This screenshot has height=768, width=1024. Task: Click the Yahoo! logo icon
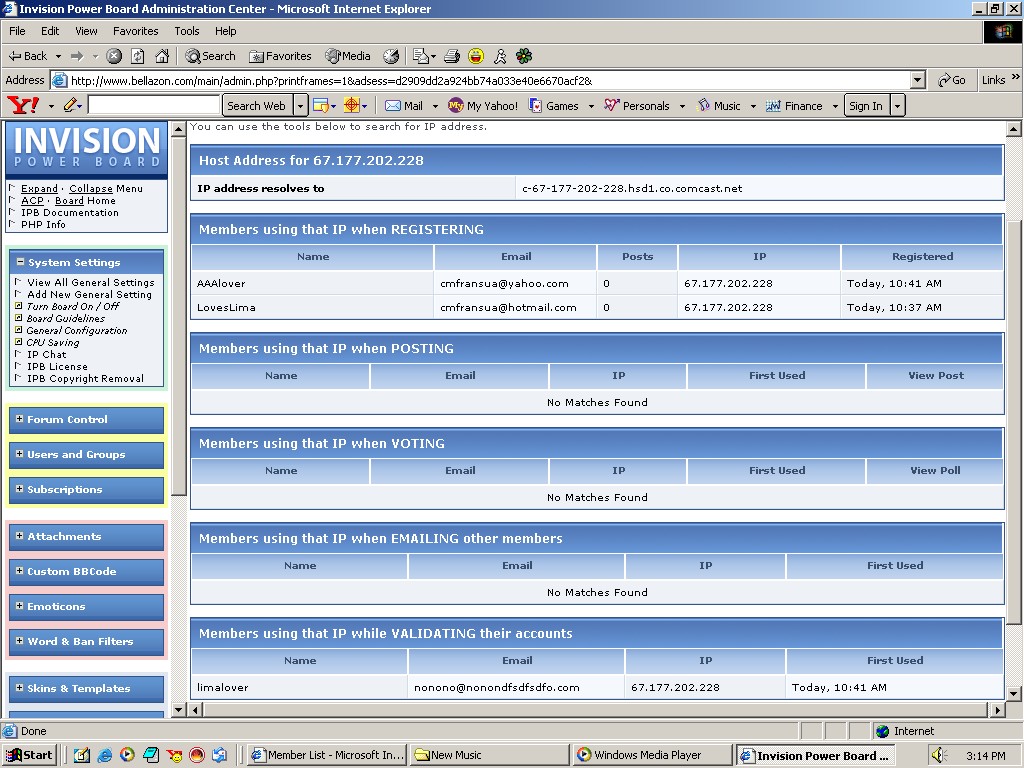coord(23,105)
